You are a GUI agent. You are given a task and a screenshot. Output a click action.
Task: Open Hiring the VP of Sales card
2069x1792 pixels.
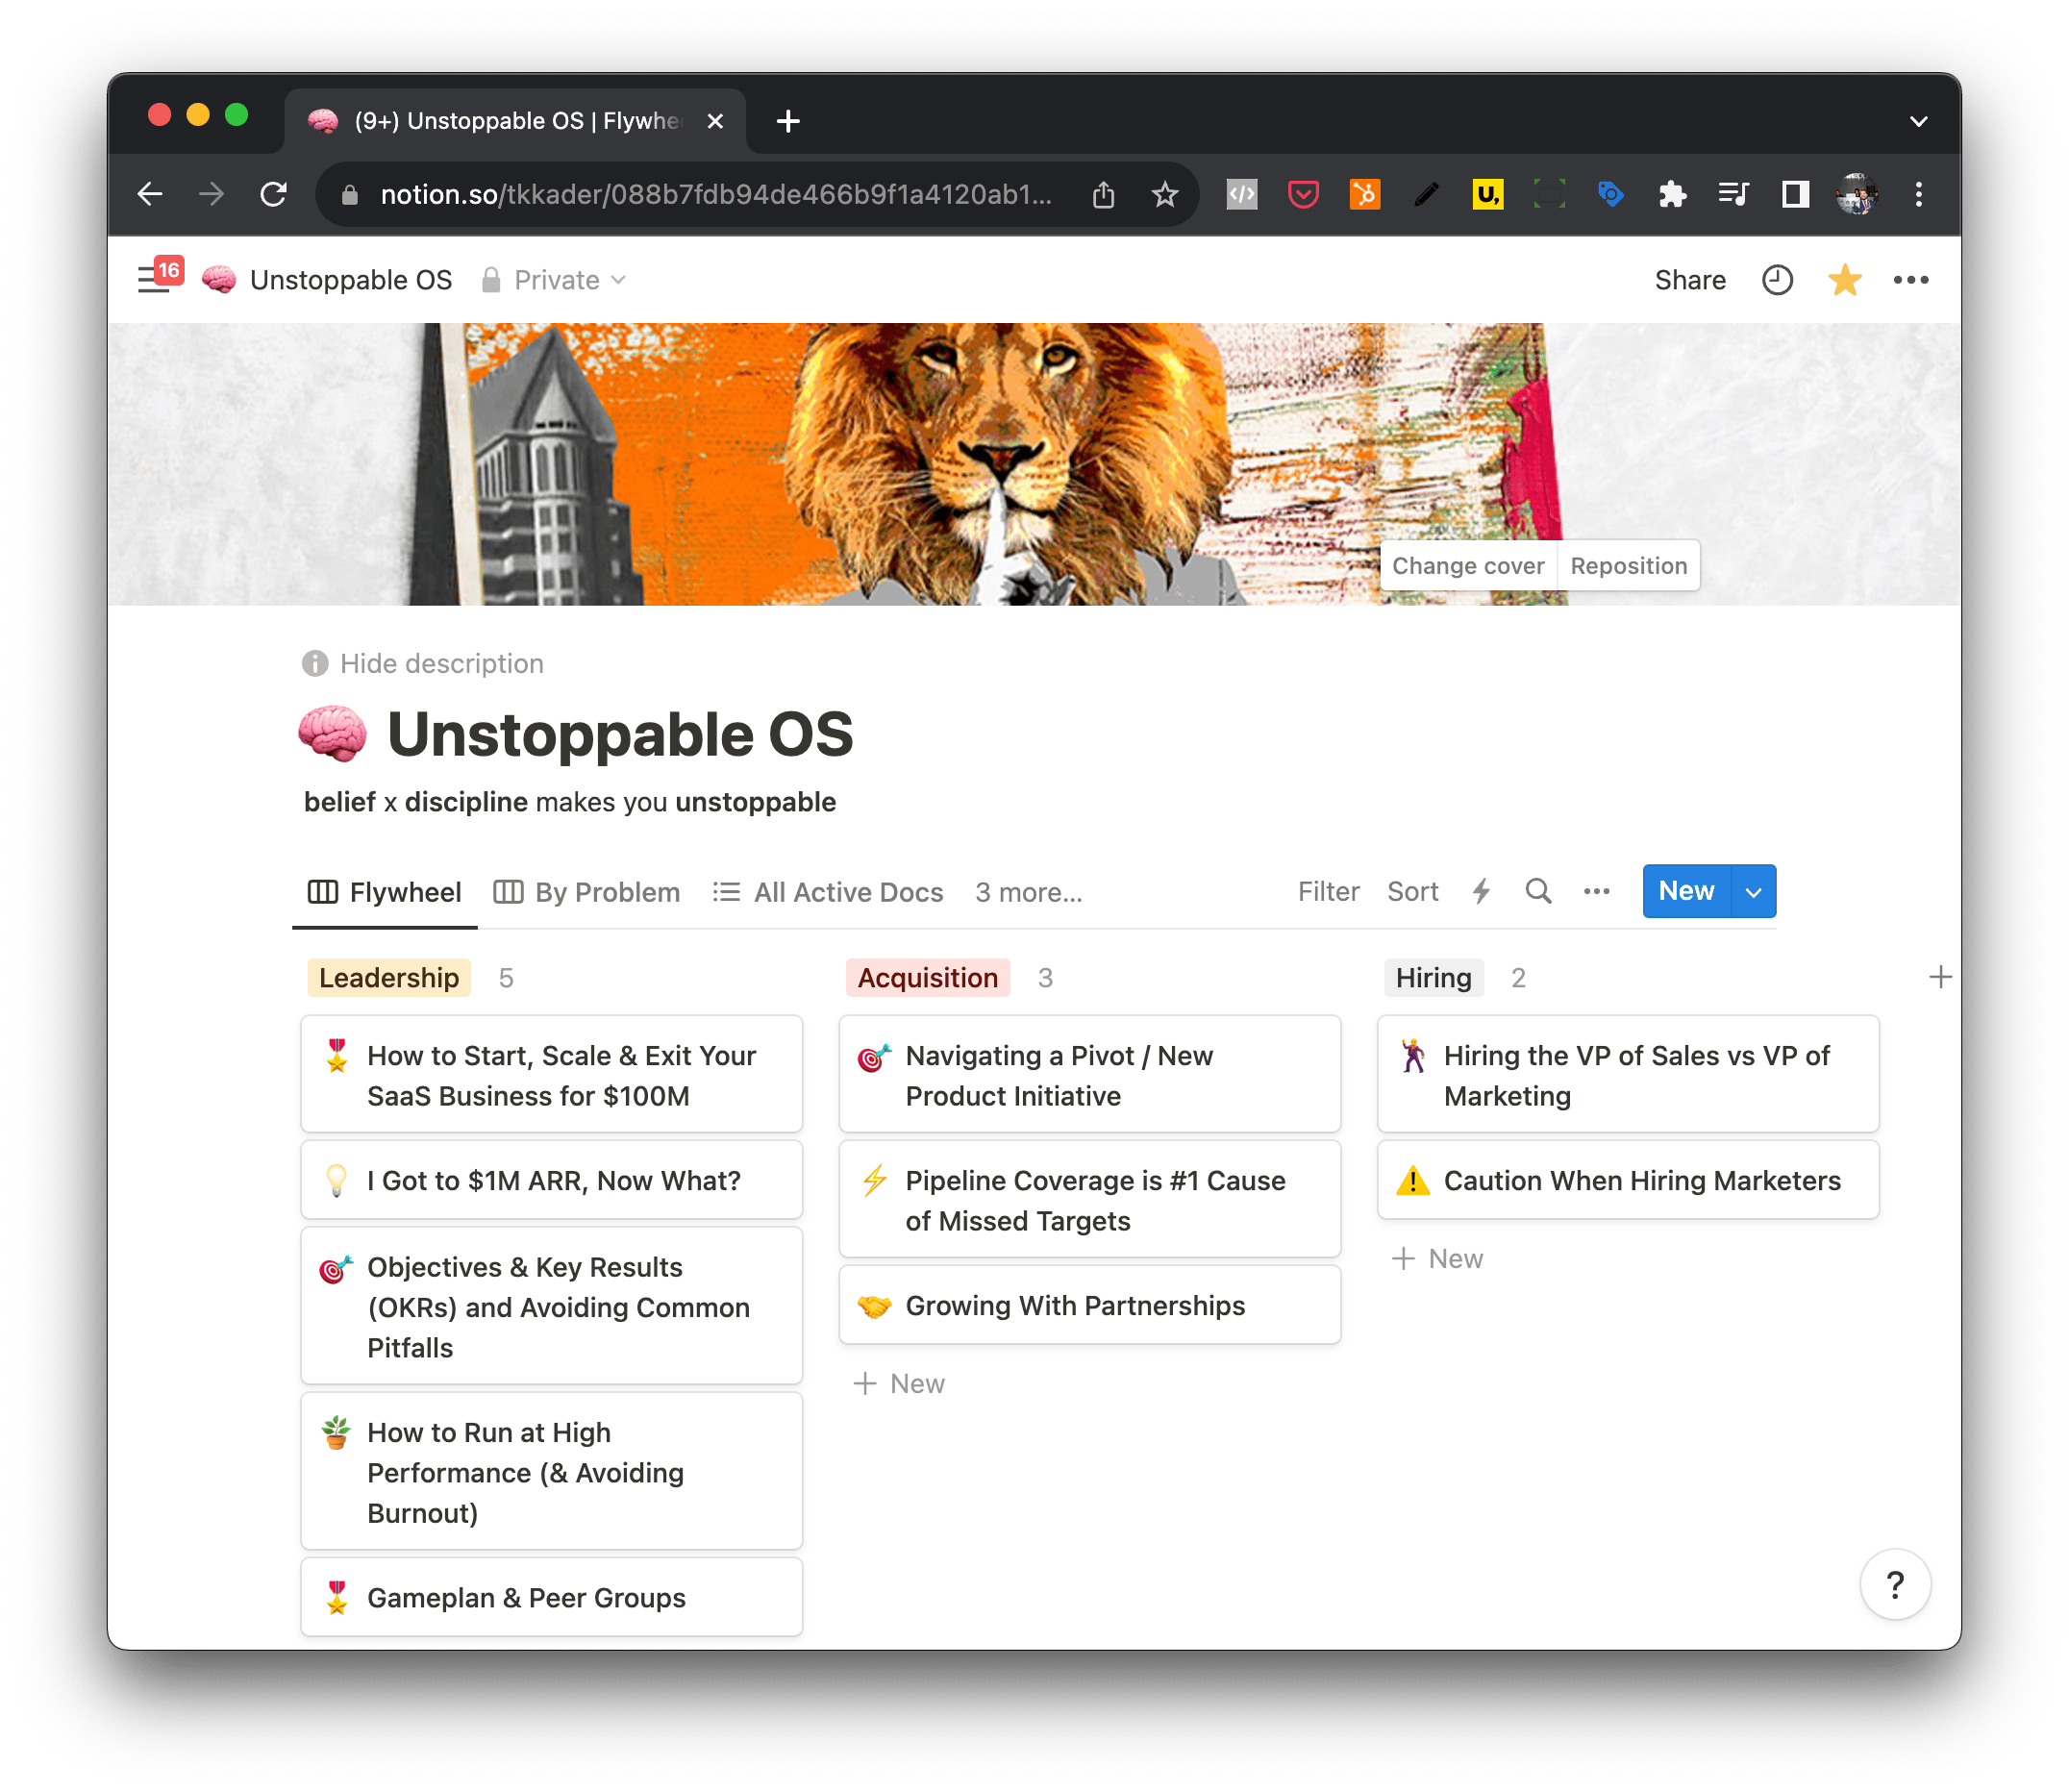point(1627,1074)
